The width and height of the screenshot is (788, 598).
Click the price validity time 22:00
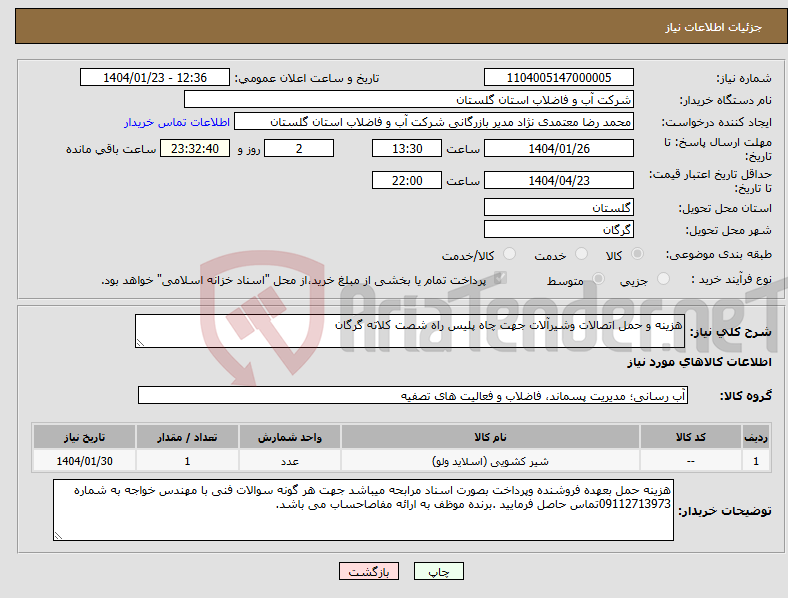(407, 180)
